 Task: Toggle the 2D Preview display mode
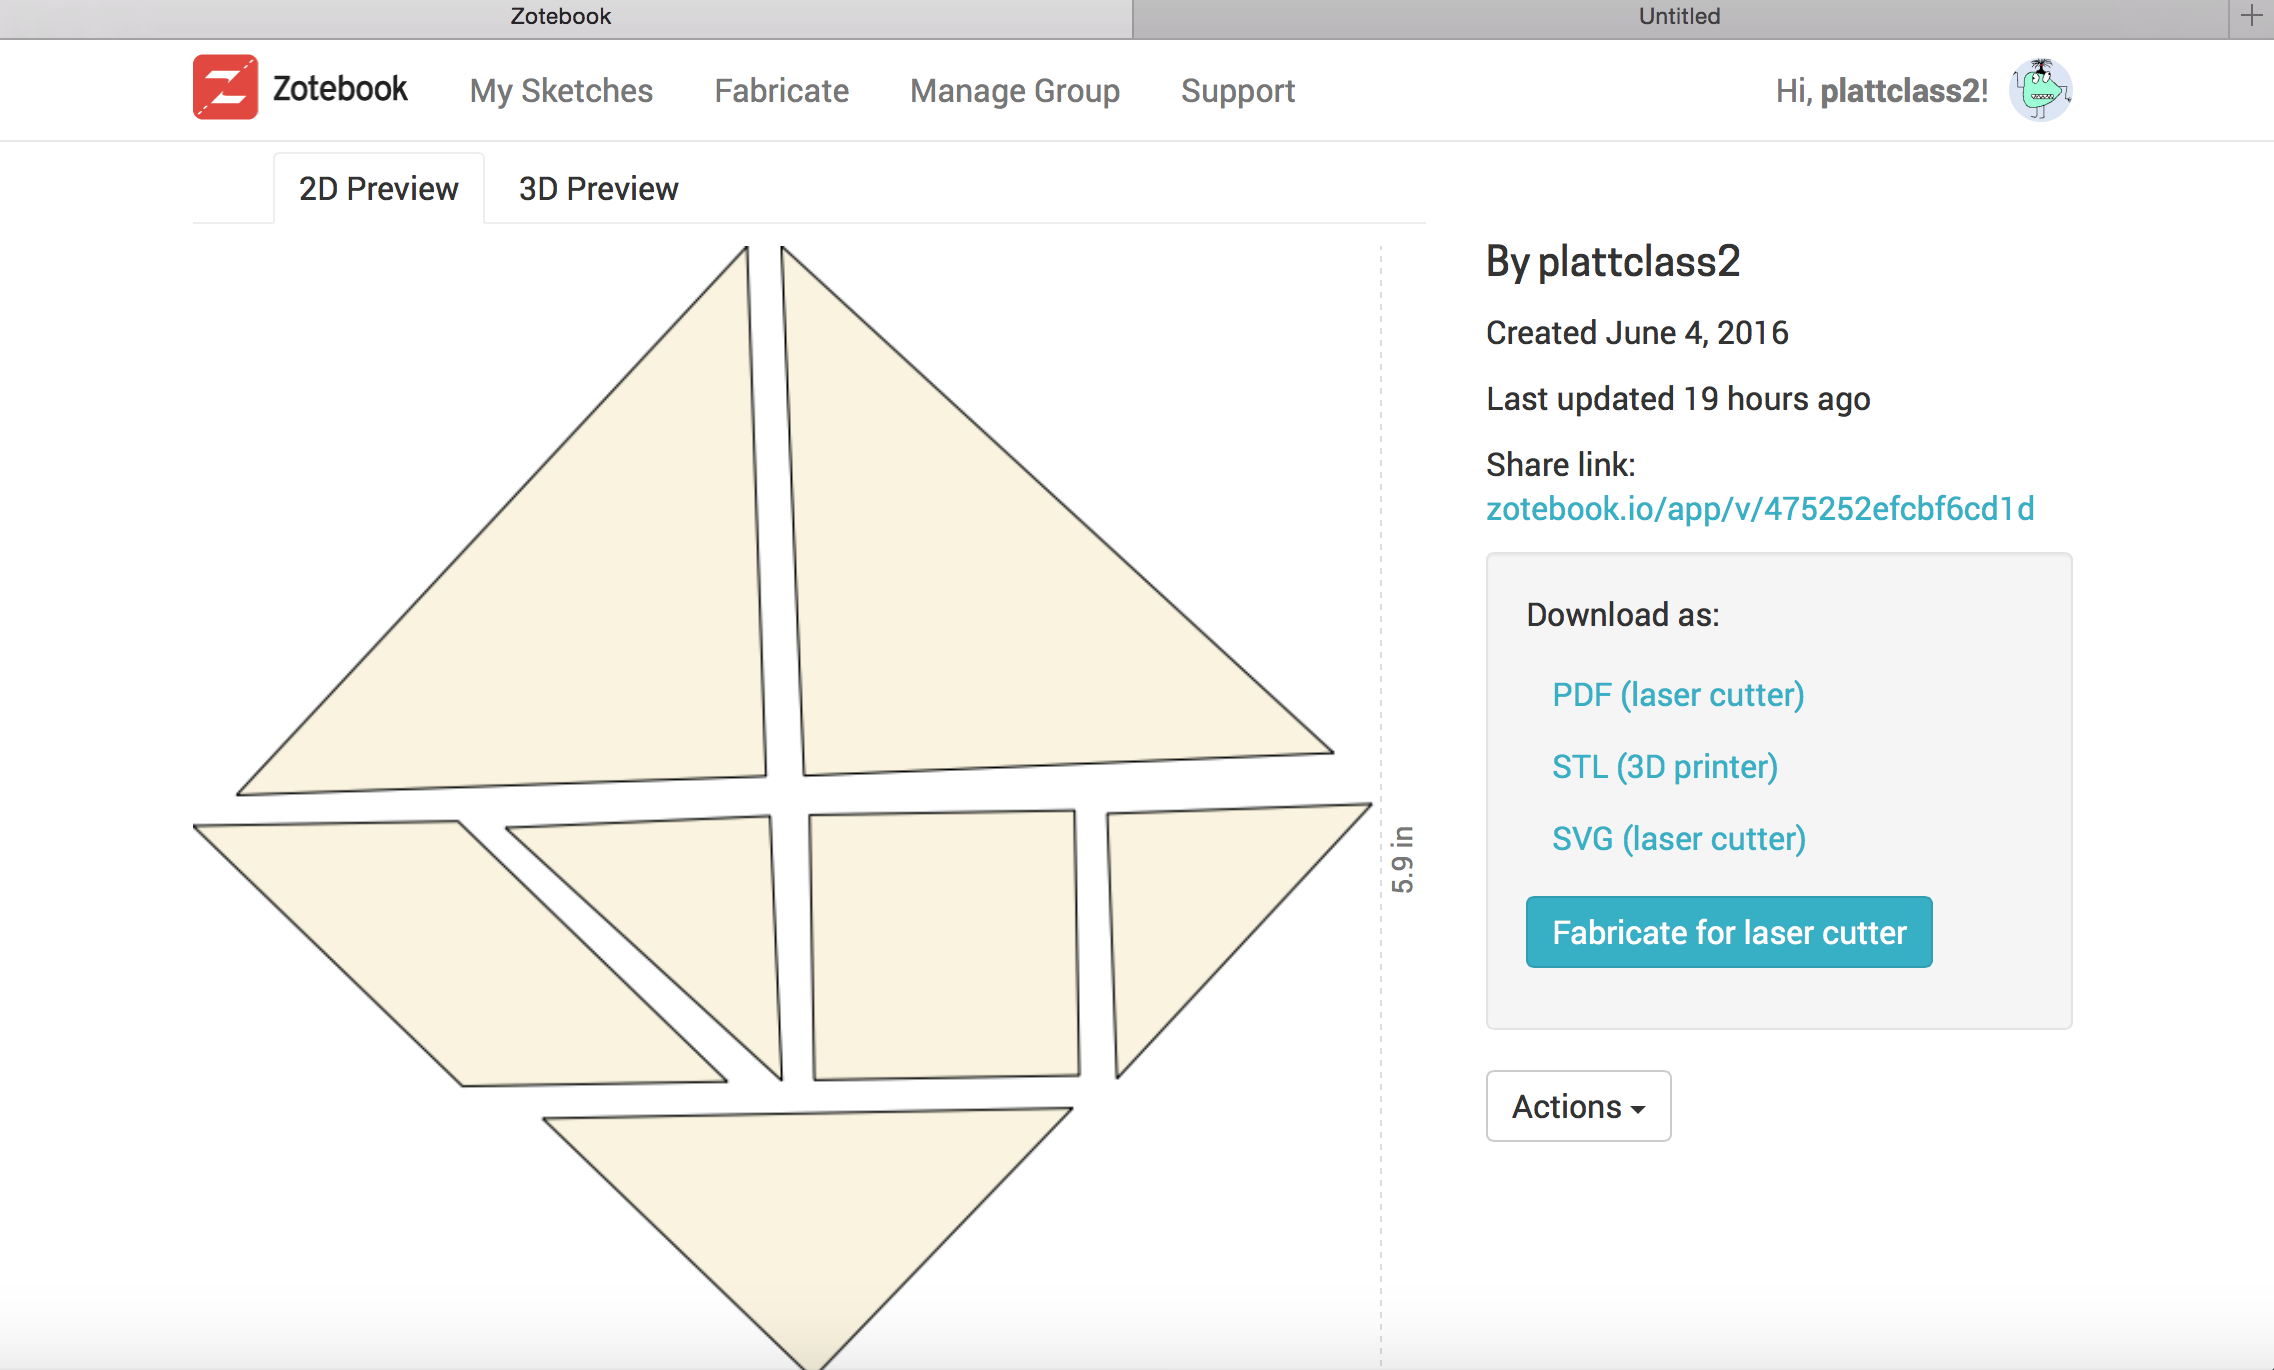tap(380, 189)
